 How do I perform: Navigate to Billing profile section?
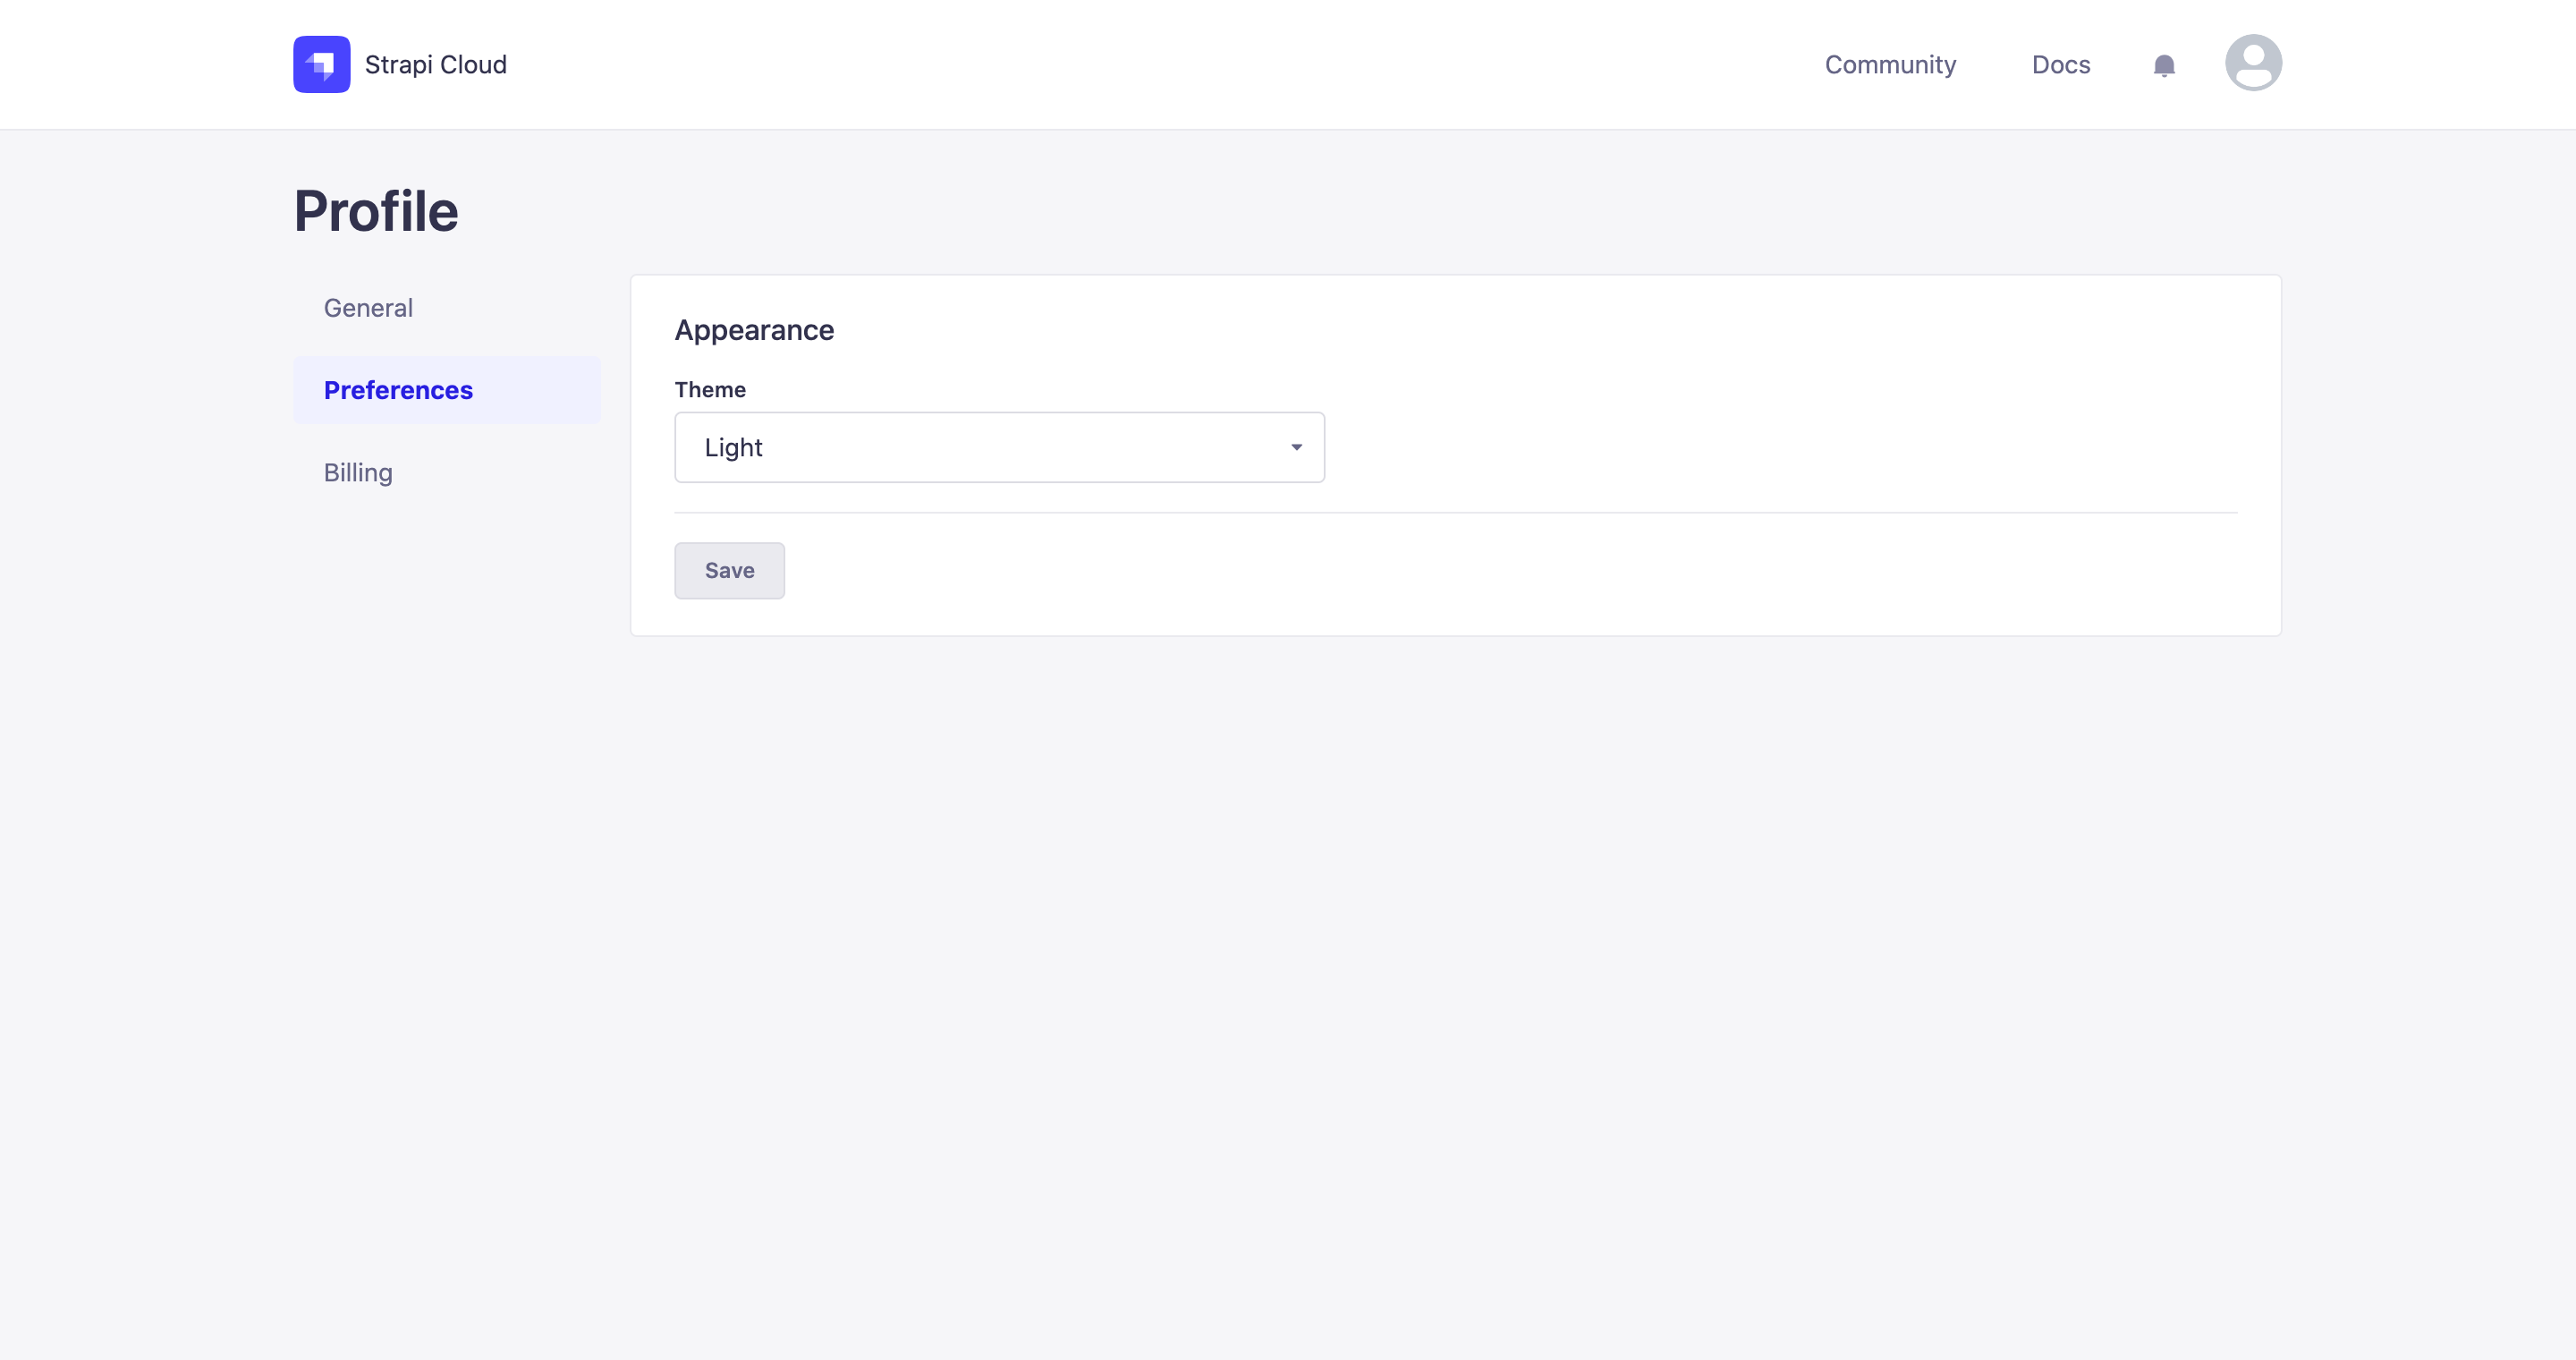pyautogui.click(x=358, y=472)
